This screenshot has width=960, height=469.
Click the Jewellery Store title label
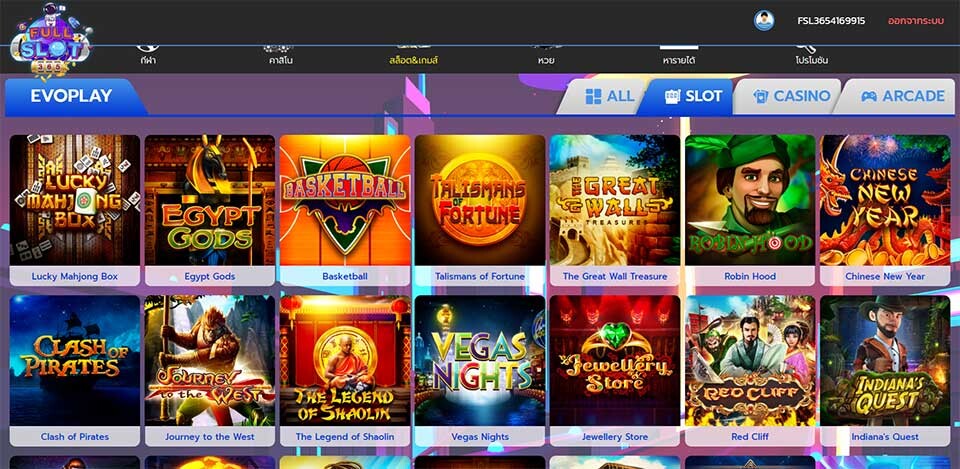coord(615,437)
